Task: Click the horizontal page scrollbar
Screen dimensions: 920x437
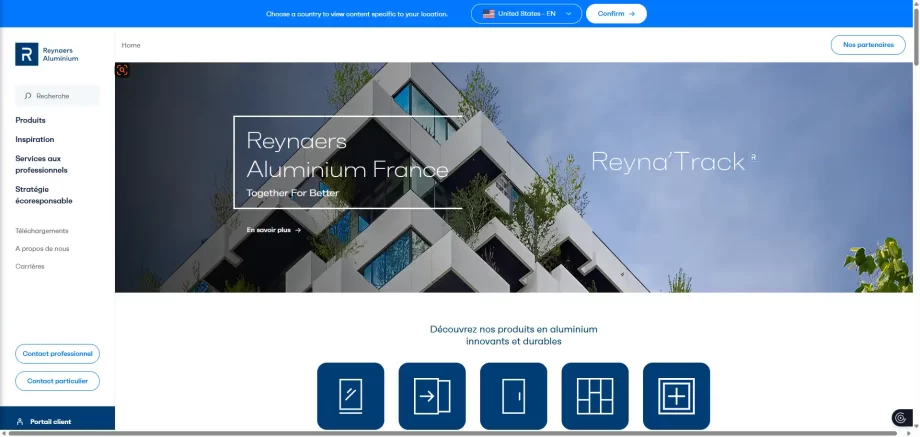Action: (x=452, y=433)
